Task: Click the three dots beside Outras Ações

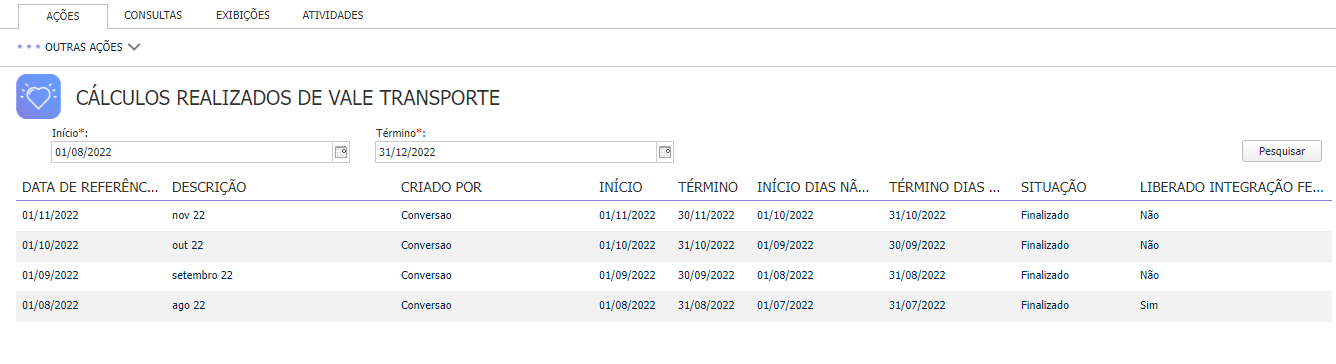Action: click(29, 47)
